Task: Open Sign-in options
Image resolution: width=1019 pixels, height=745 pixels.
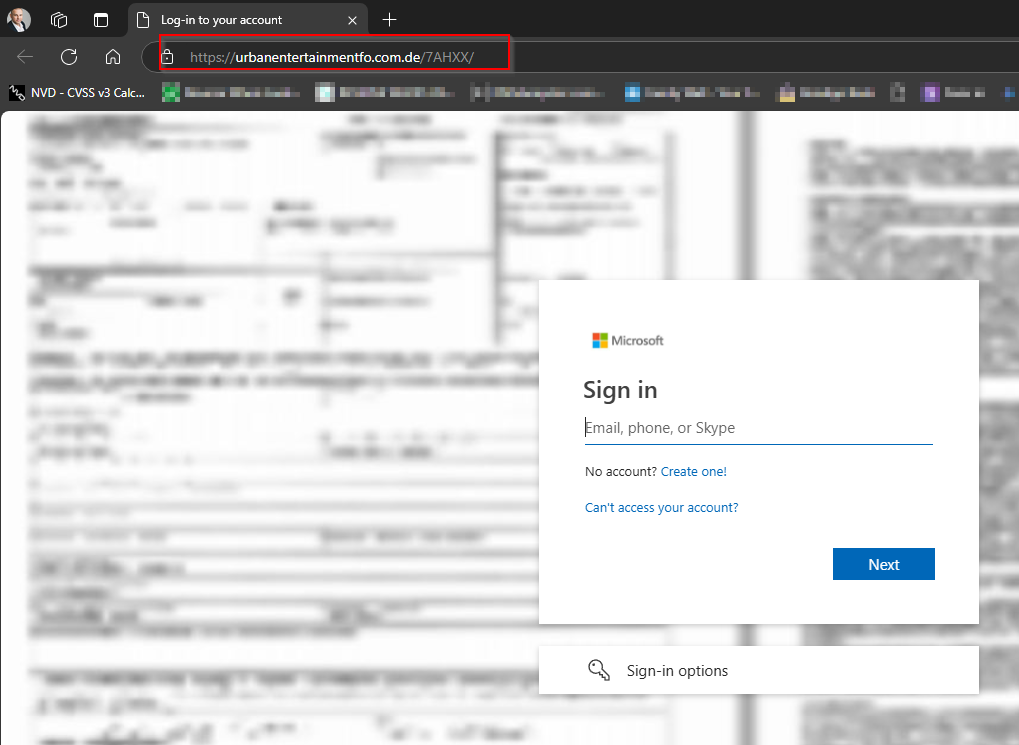Action: coord(758,670)
